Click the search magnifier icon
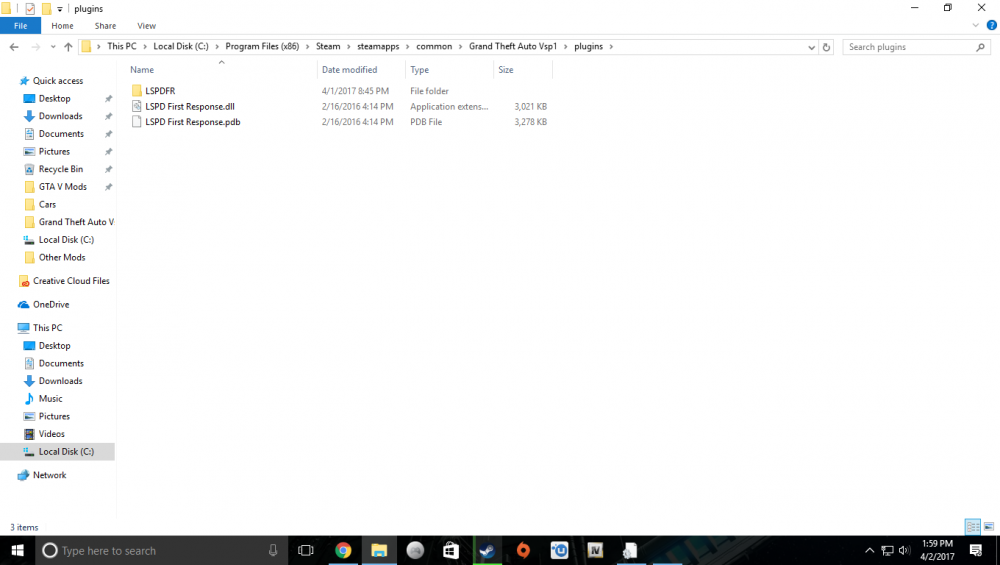This screenshot has width=1000, height=565. (x=980, y=47)
